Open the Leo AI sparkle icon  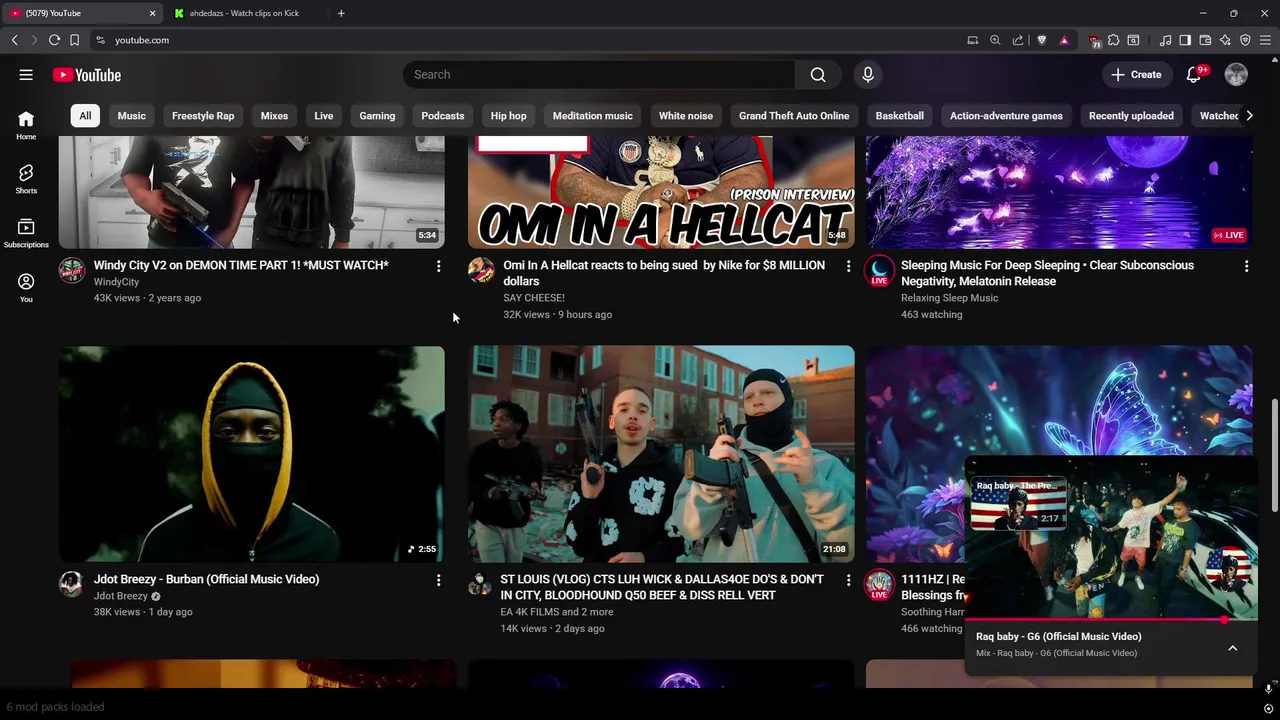1225,40
